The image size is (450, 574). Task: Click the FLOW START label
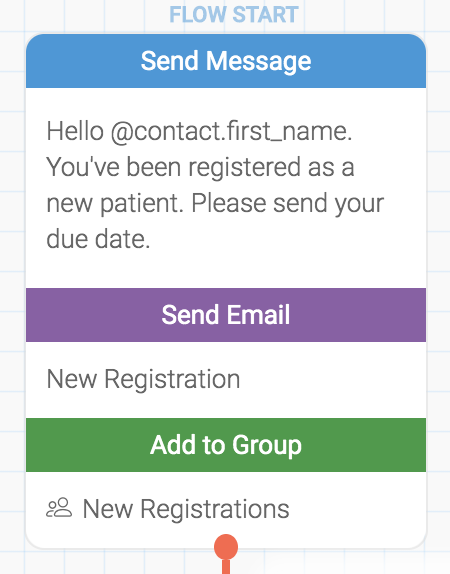tap(234, 15)
